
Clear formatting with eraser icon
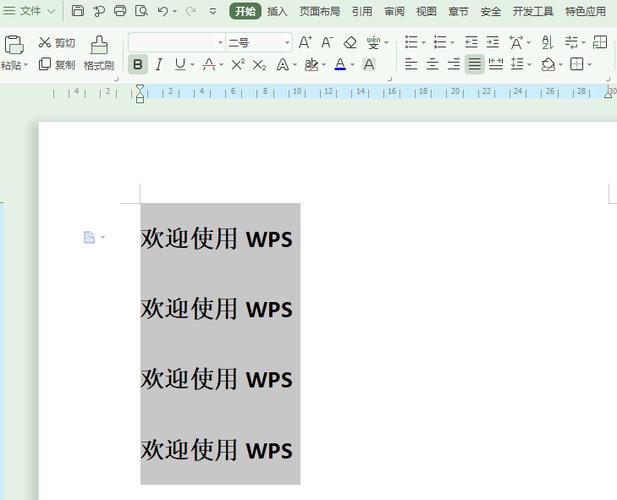pyautogui.click(x=350, y=42)
